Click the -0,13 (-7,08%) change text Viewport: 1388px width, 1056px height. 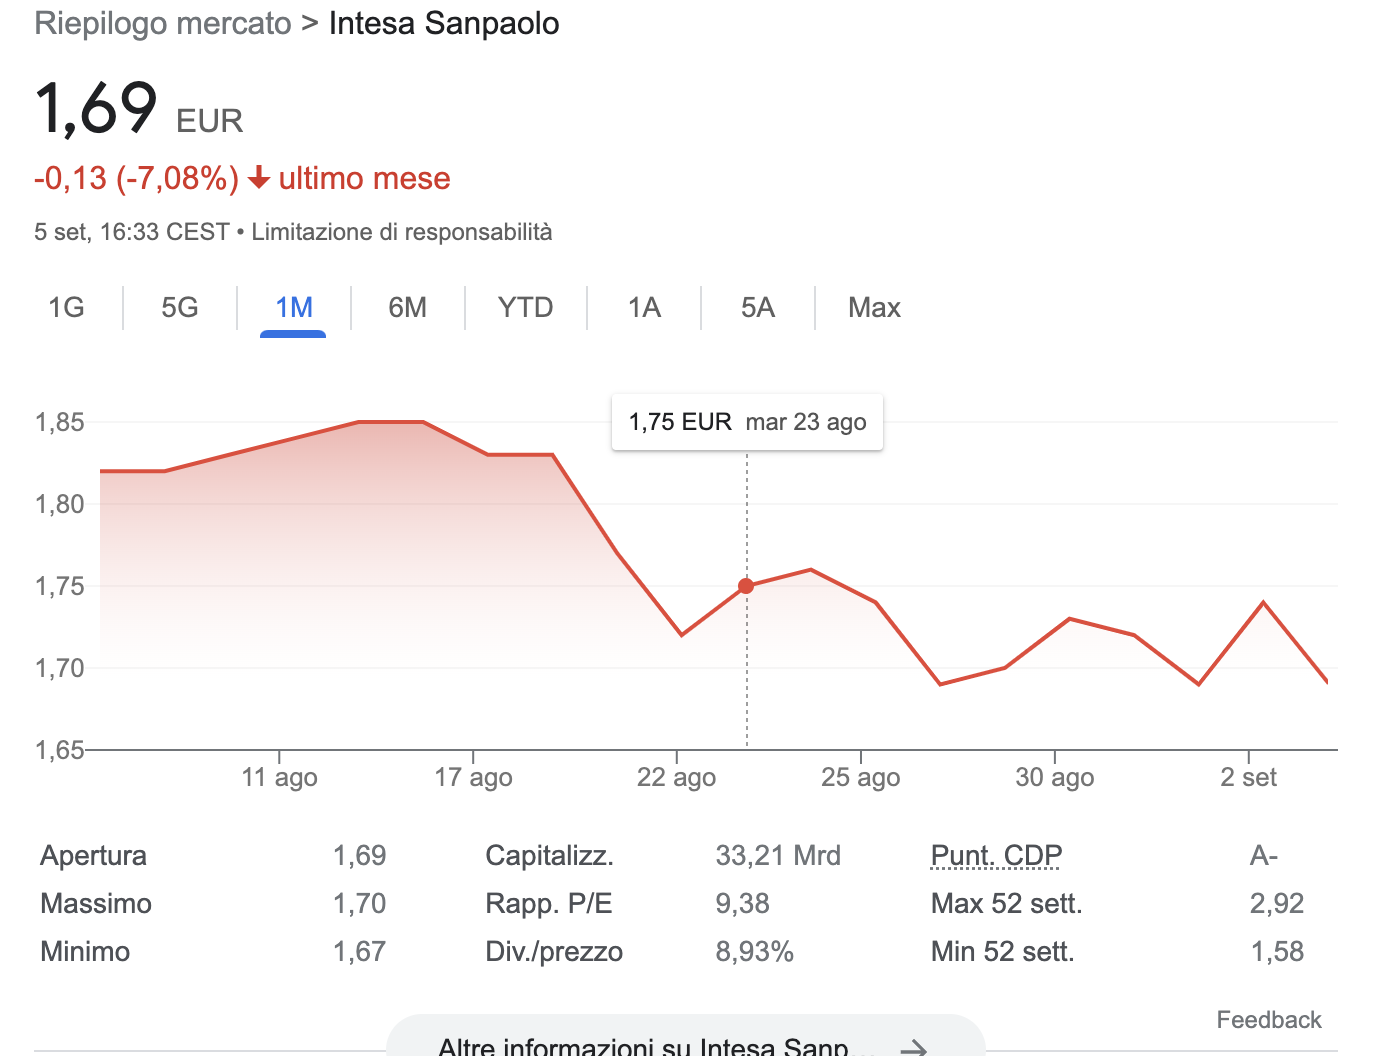[137, 179]
